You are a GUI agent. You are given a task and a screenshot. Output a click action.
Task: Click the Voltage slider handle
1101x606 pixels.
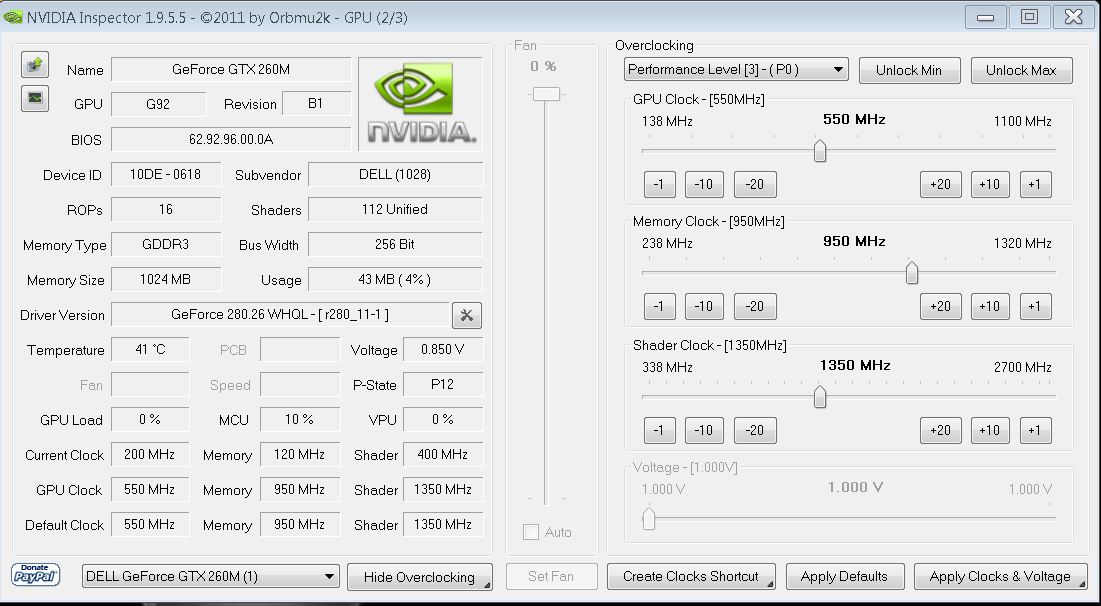649,519
